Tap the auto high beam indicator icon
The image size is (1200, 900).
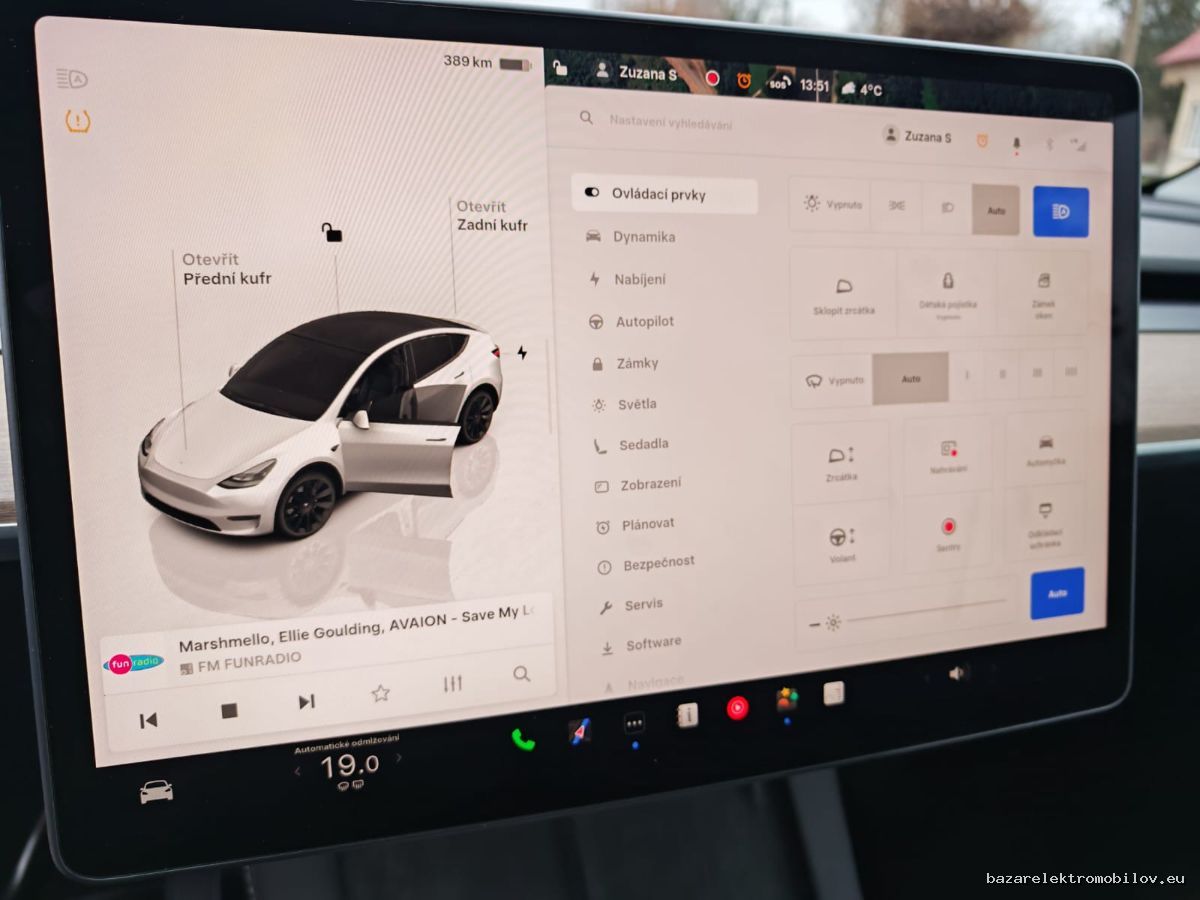click(72, 78)
